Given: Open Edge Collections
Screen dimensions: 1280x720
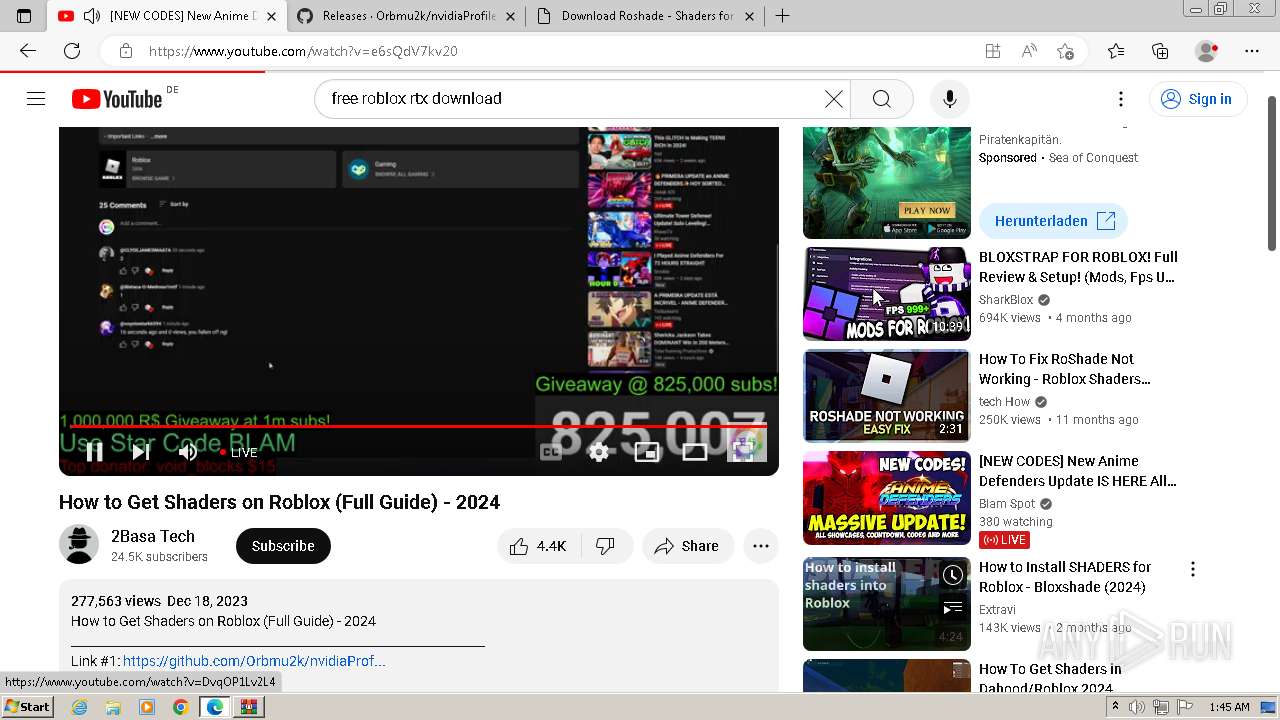Looking at the screenshot, I should pyautogui.click(x=1160, y=51).
